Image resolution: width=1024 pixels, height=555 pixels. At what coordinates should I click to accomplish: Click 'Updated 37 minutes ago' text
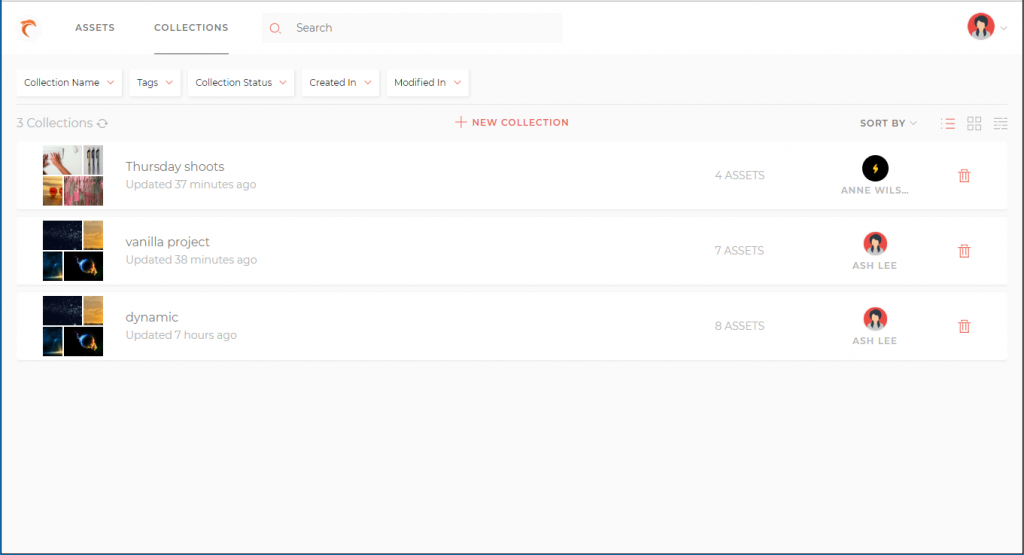[x=191, y=184]
